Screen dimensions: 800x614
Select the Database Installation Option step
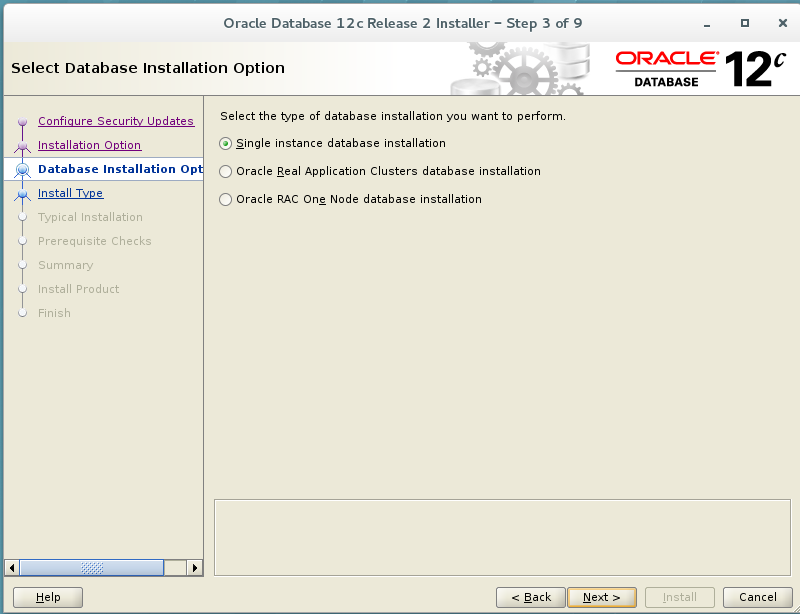(120, 169)
